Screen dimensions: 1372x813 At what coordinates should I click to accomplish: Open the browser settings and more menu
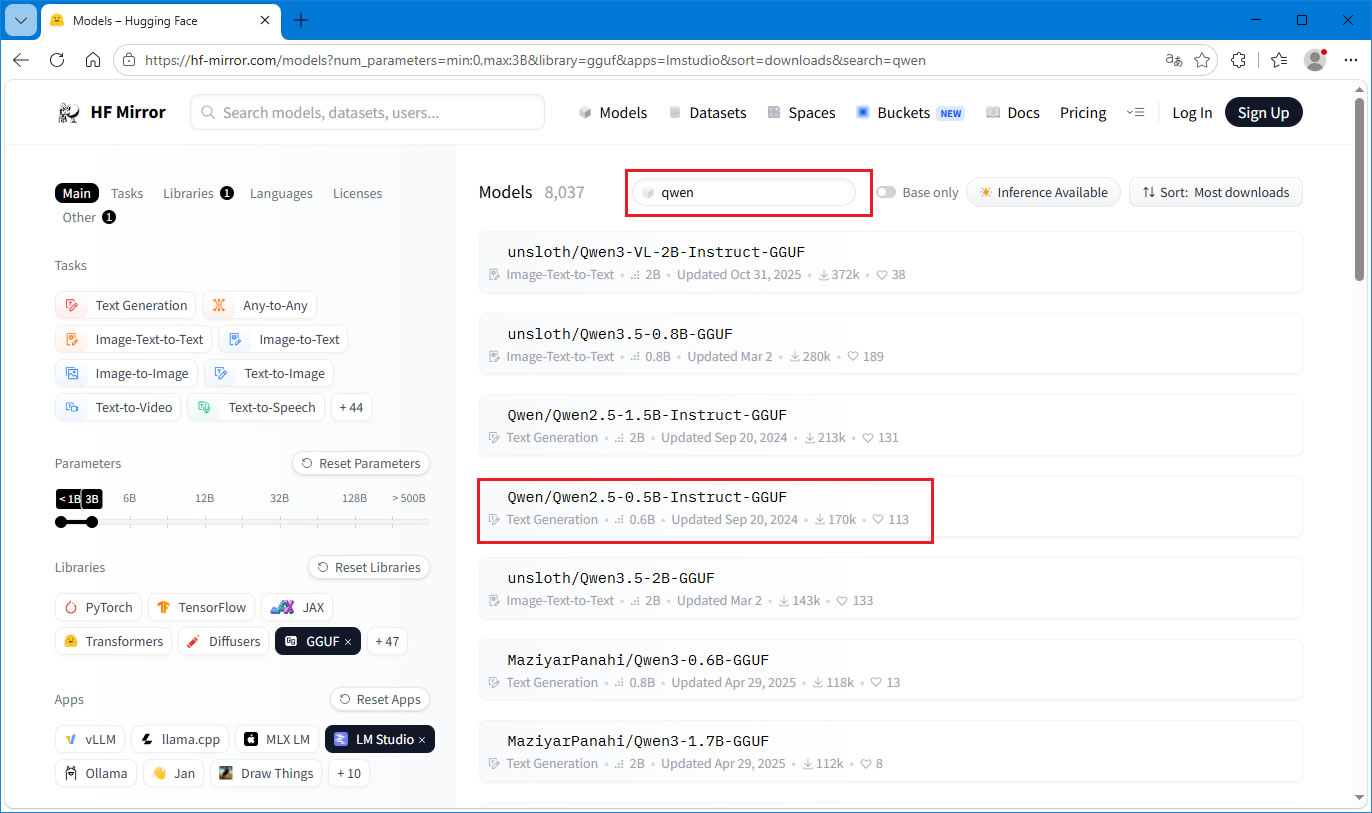[1350, 60]
